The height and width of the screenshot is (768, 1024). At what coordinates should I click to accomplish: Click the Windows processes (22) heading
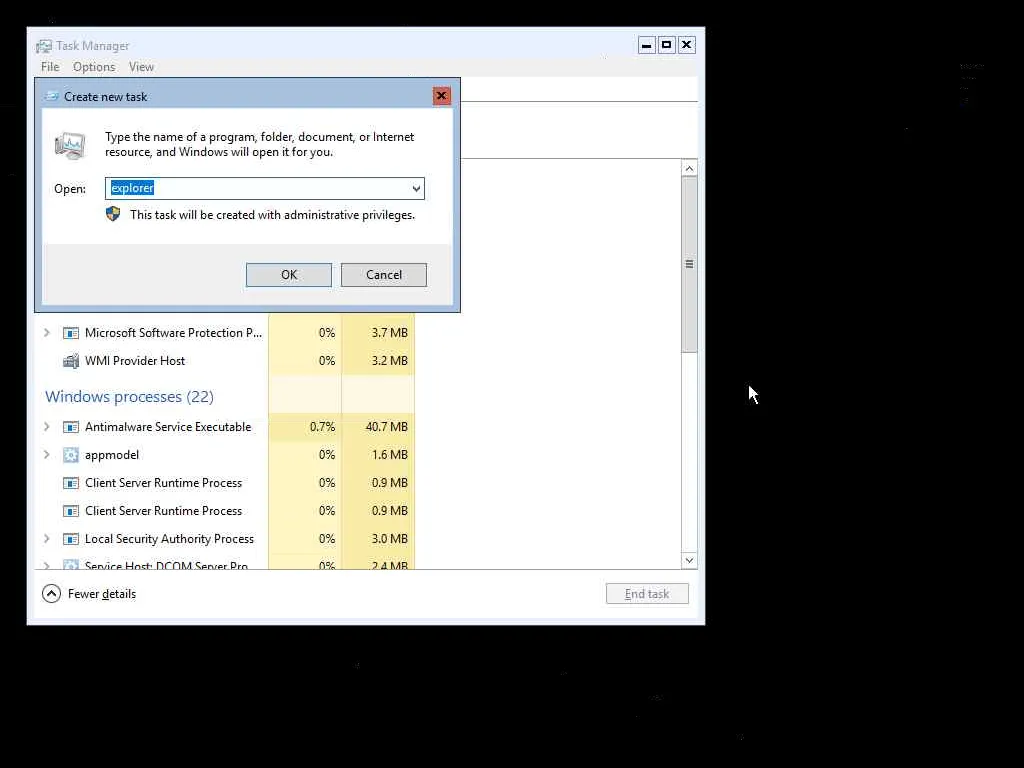tap(129, 396)
